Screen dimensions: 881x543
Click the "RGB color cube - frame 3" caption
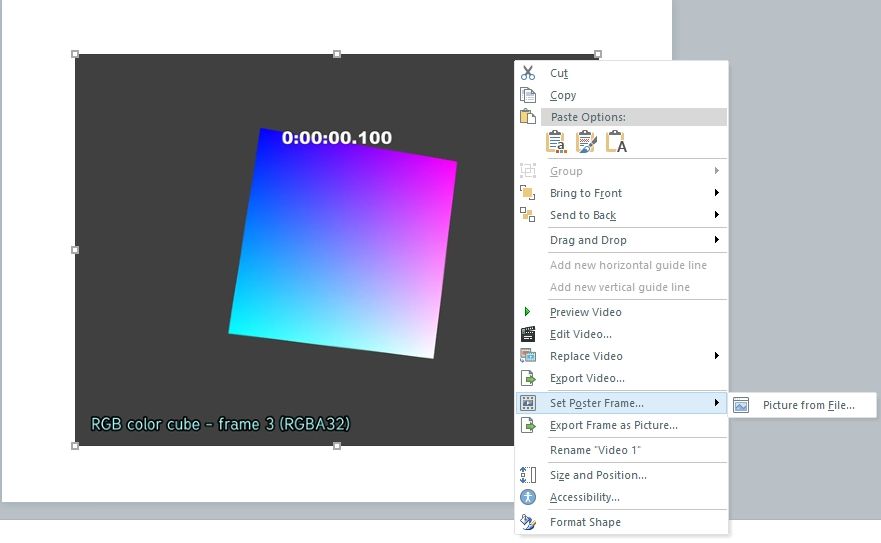220,424
